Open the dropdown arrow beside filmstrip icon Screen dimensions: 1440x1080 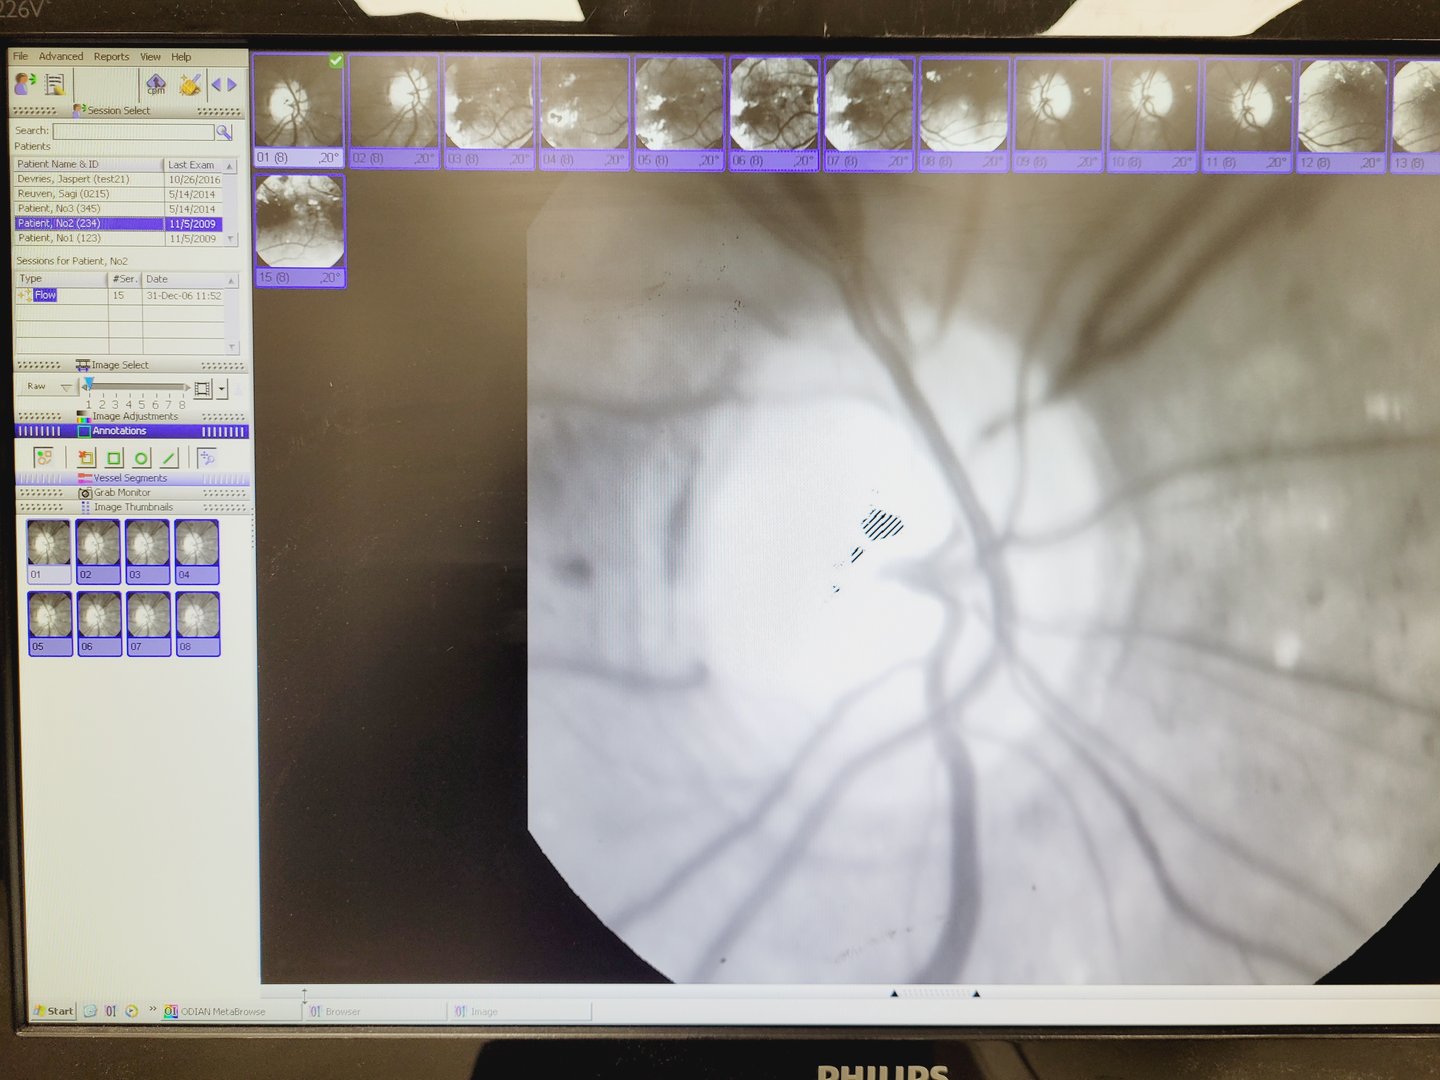(x=222, y=388)
